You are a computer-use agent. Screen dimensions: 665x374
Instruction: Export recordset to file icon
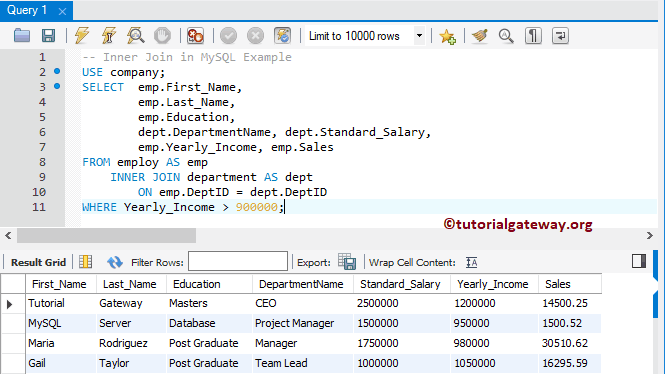click(x=347, y=262)
